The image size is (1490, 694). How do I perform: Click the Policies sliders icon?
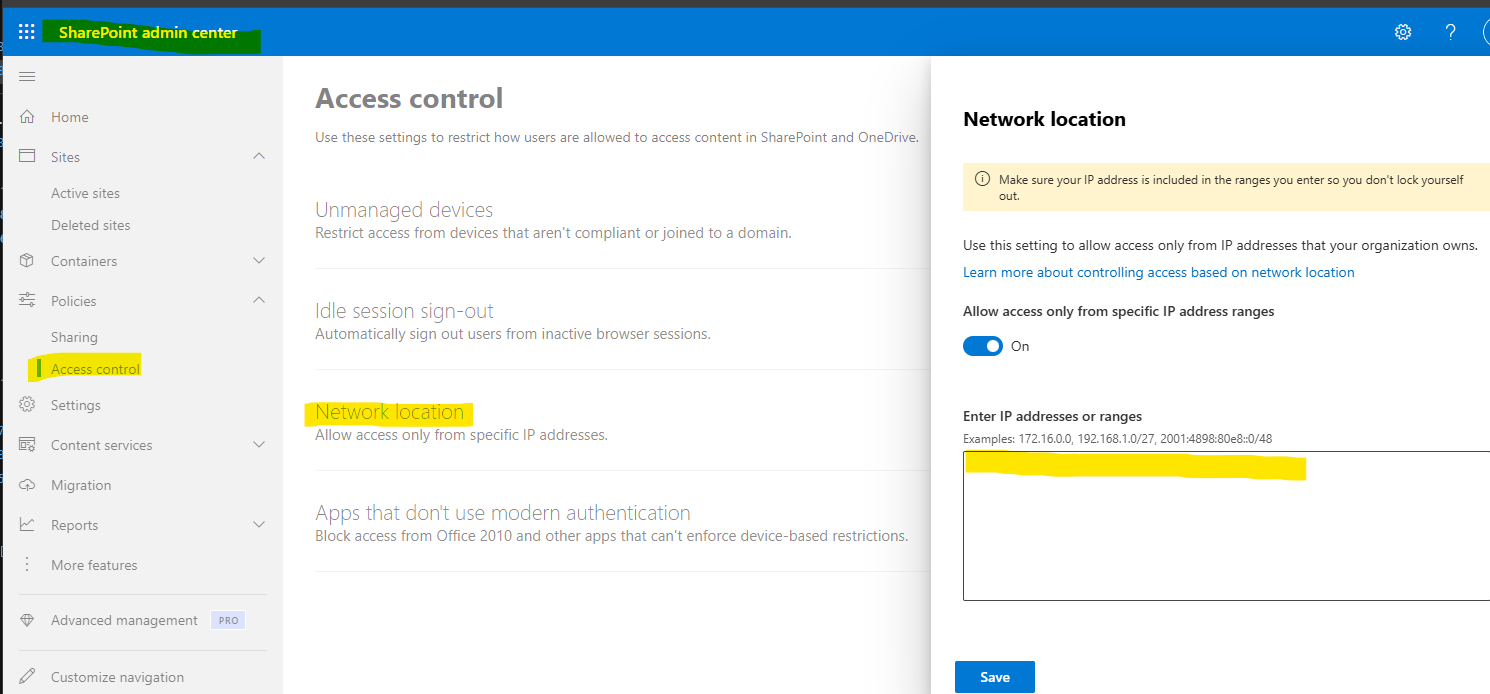click(27, 301)
